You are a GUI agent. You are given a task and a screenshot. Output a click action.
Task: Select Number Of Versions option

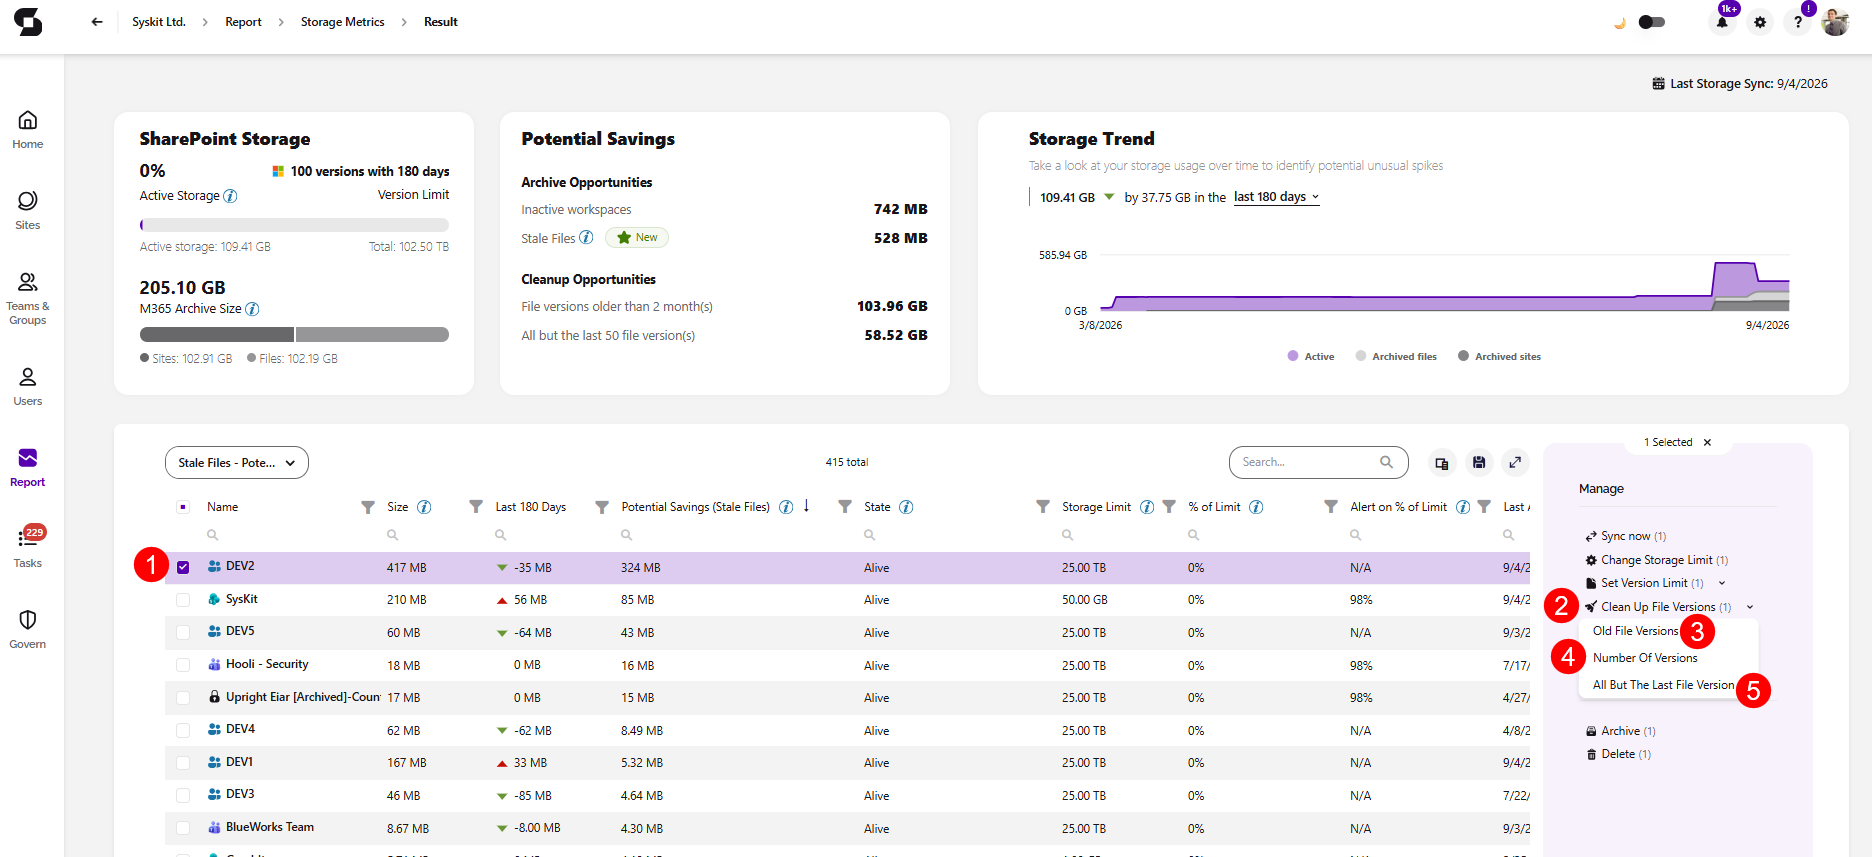[x=1645, y=658]
